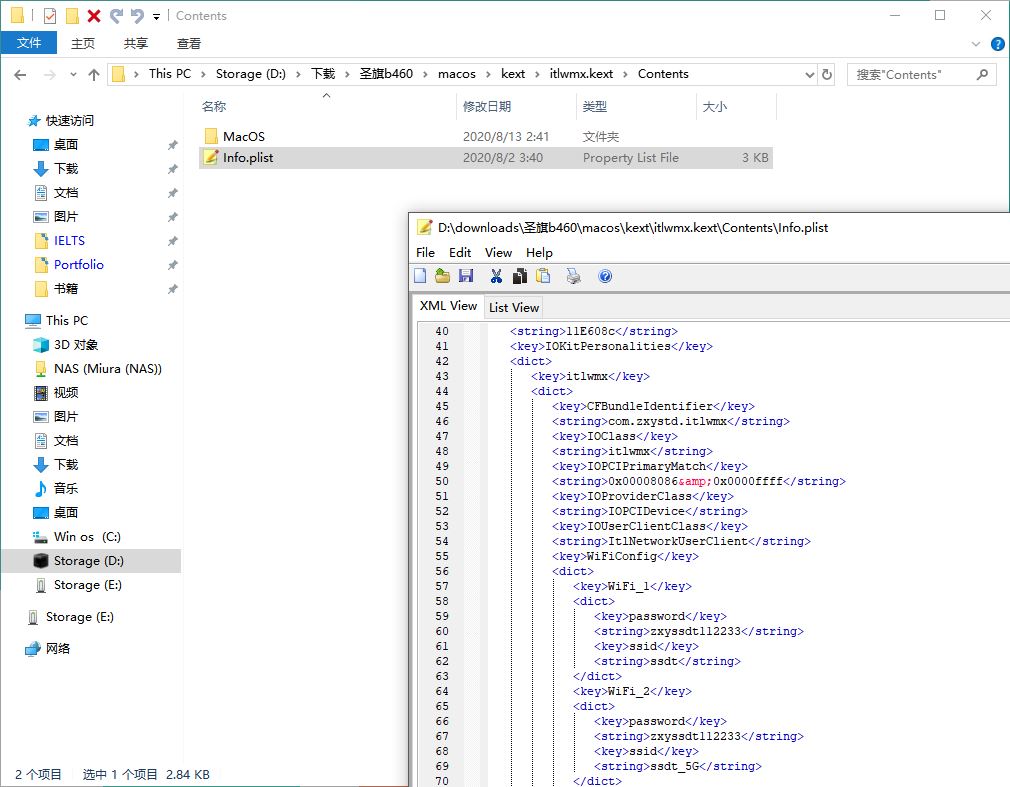Expand the address bar history dropdown

point(807,74)
